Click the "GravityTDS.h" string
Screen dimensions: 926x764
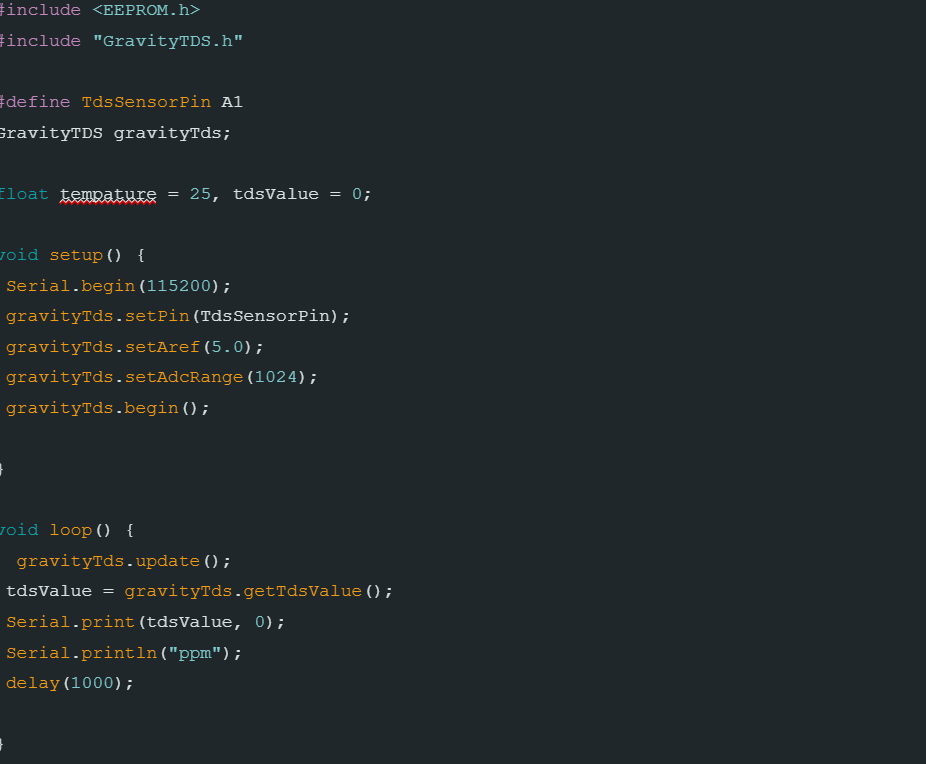click(x=168, y=41)
